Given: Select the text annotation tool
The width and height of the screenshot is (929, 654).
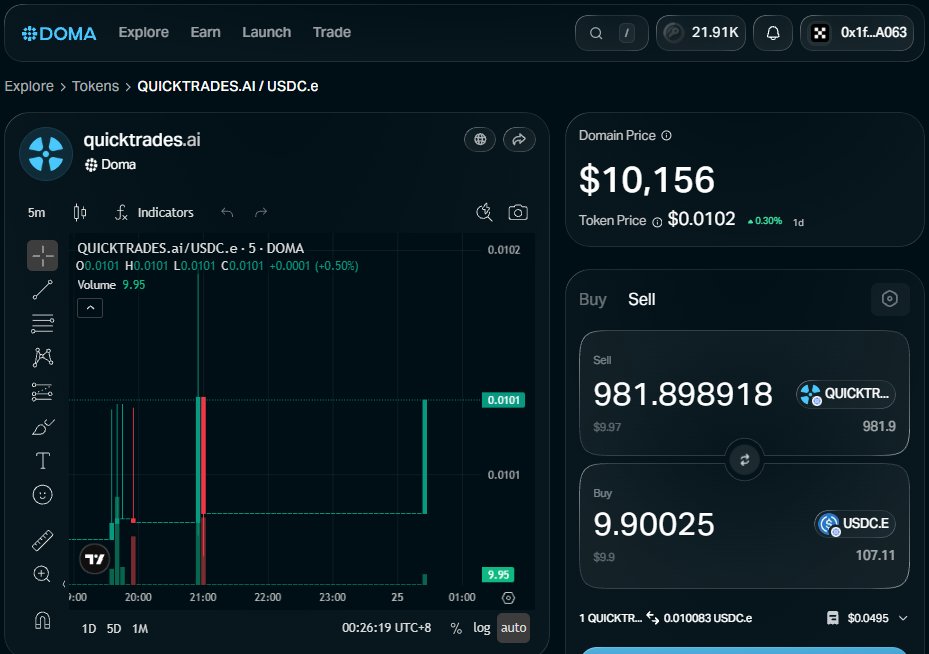Looking at the screenshot, I should 43,460.
